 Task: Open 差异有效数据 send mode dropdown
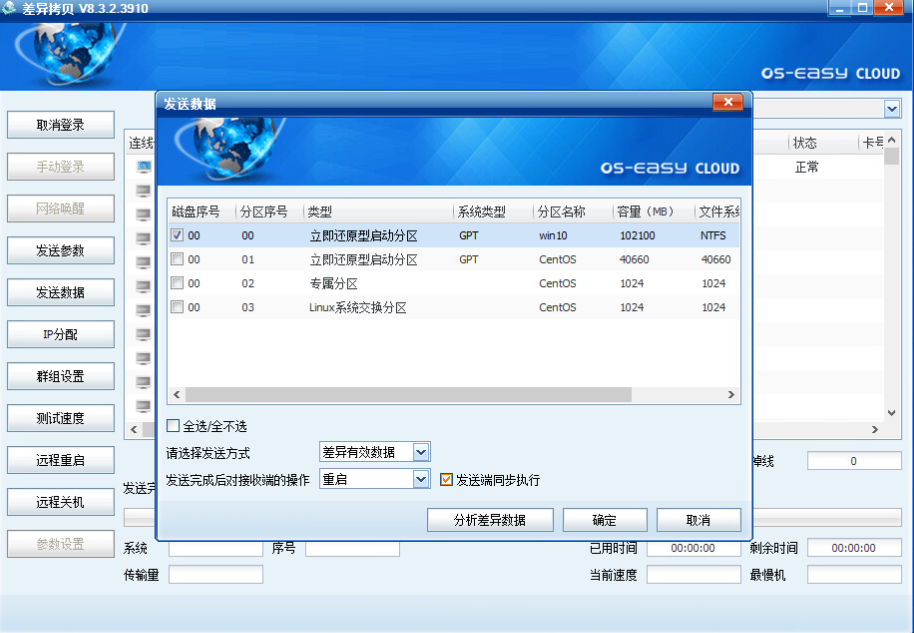[421, 453]
